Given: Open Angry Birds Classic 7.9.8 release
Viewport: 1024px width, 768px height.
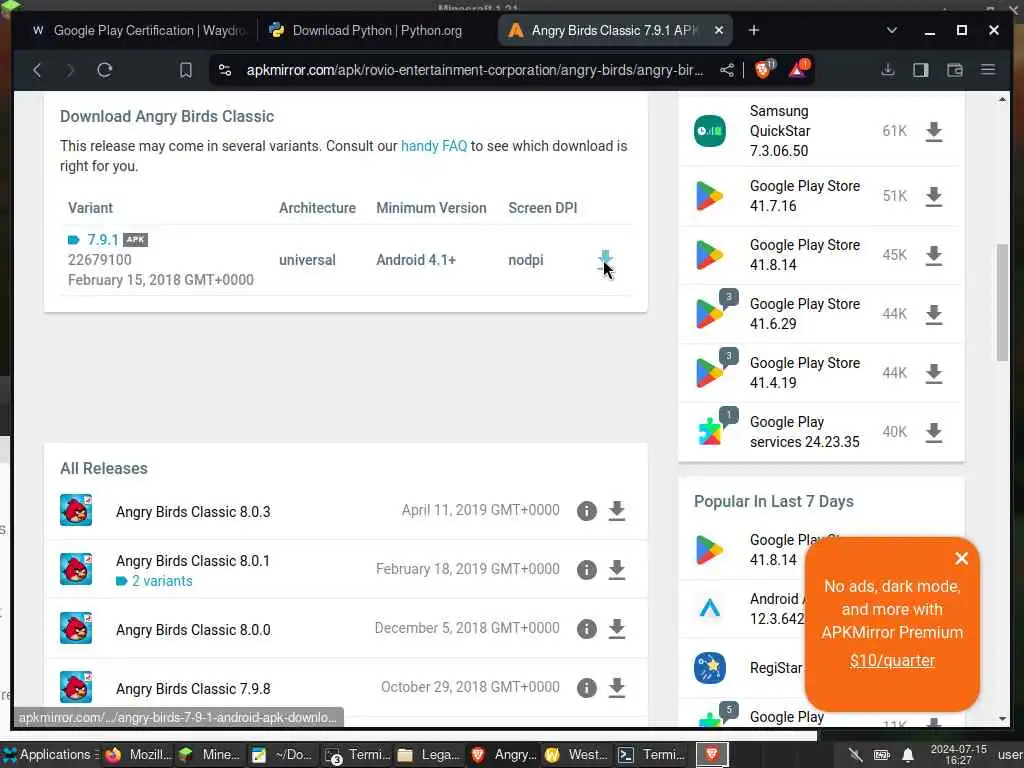Looking at the screenshot, I should point(193,689).
